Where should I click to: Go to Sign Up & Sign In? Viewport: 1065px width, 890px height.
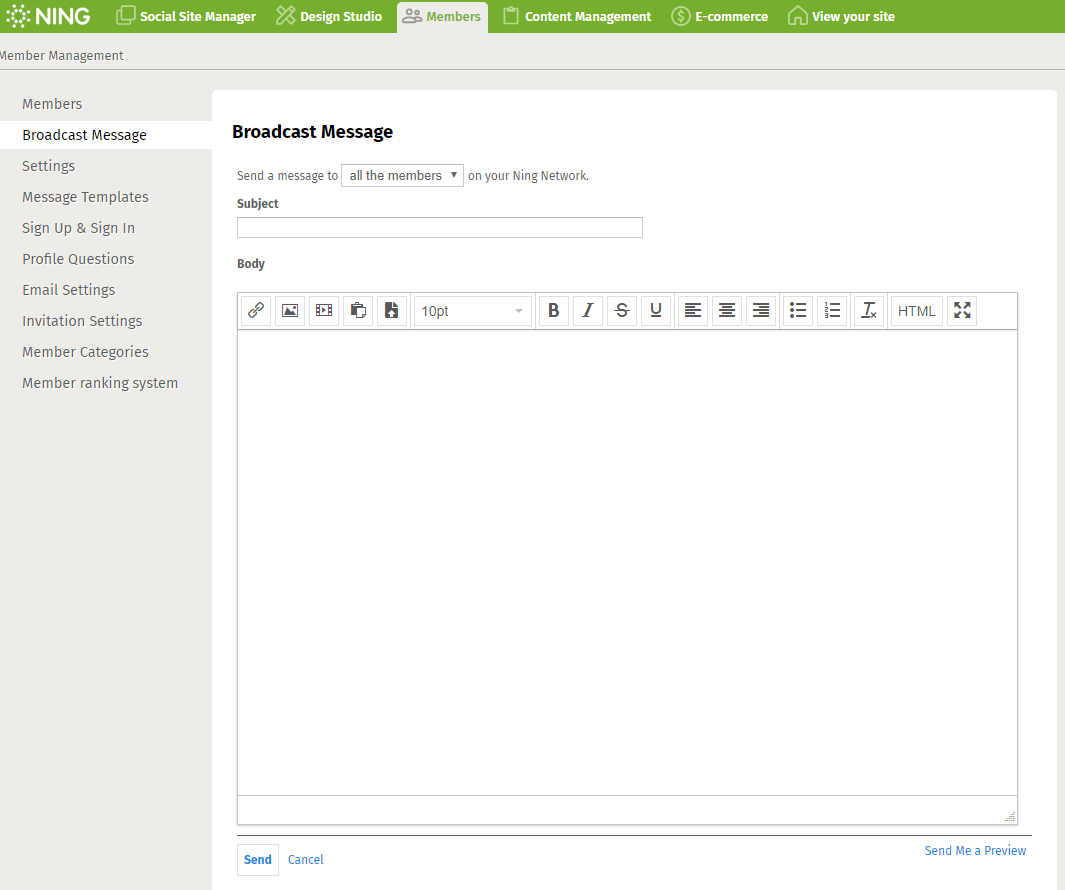79,228
